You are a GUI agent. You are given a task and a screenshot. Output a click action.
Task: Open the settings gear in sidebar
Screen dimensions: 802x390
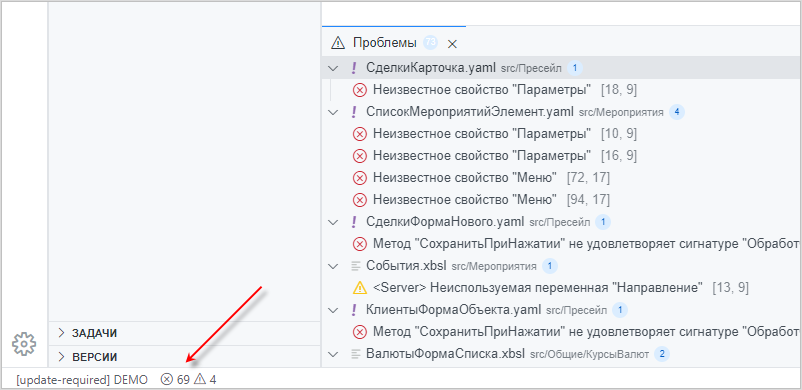[24, 344]
